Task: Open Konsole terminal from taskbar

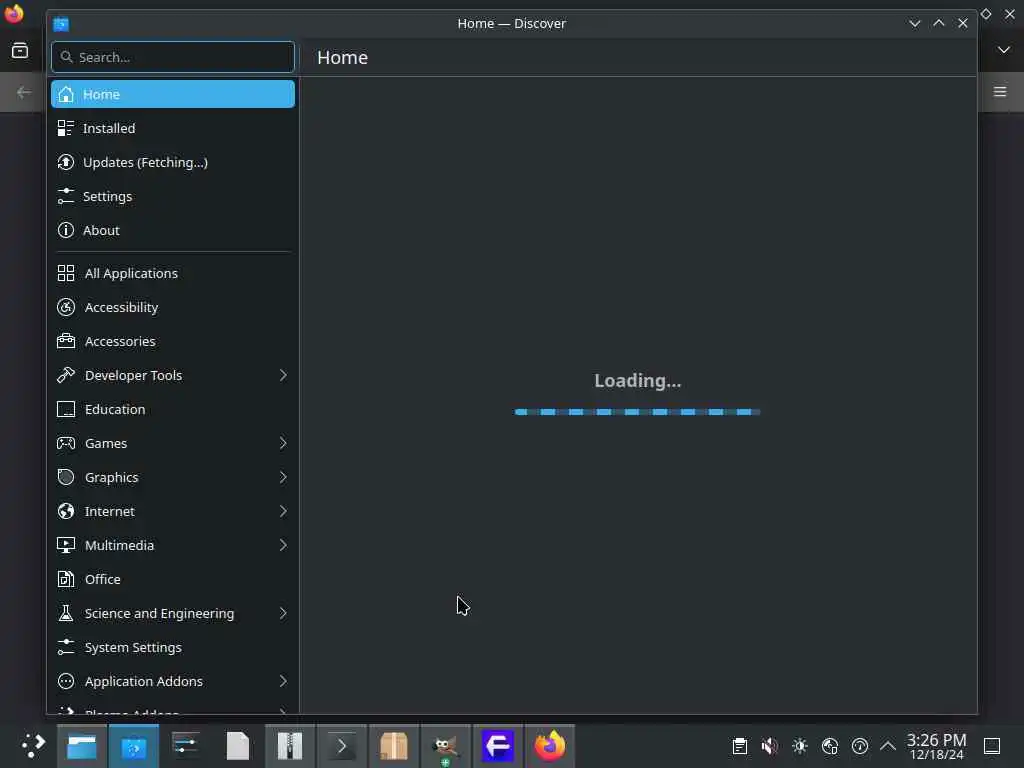Action: [342, 746]
